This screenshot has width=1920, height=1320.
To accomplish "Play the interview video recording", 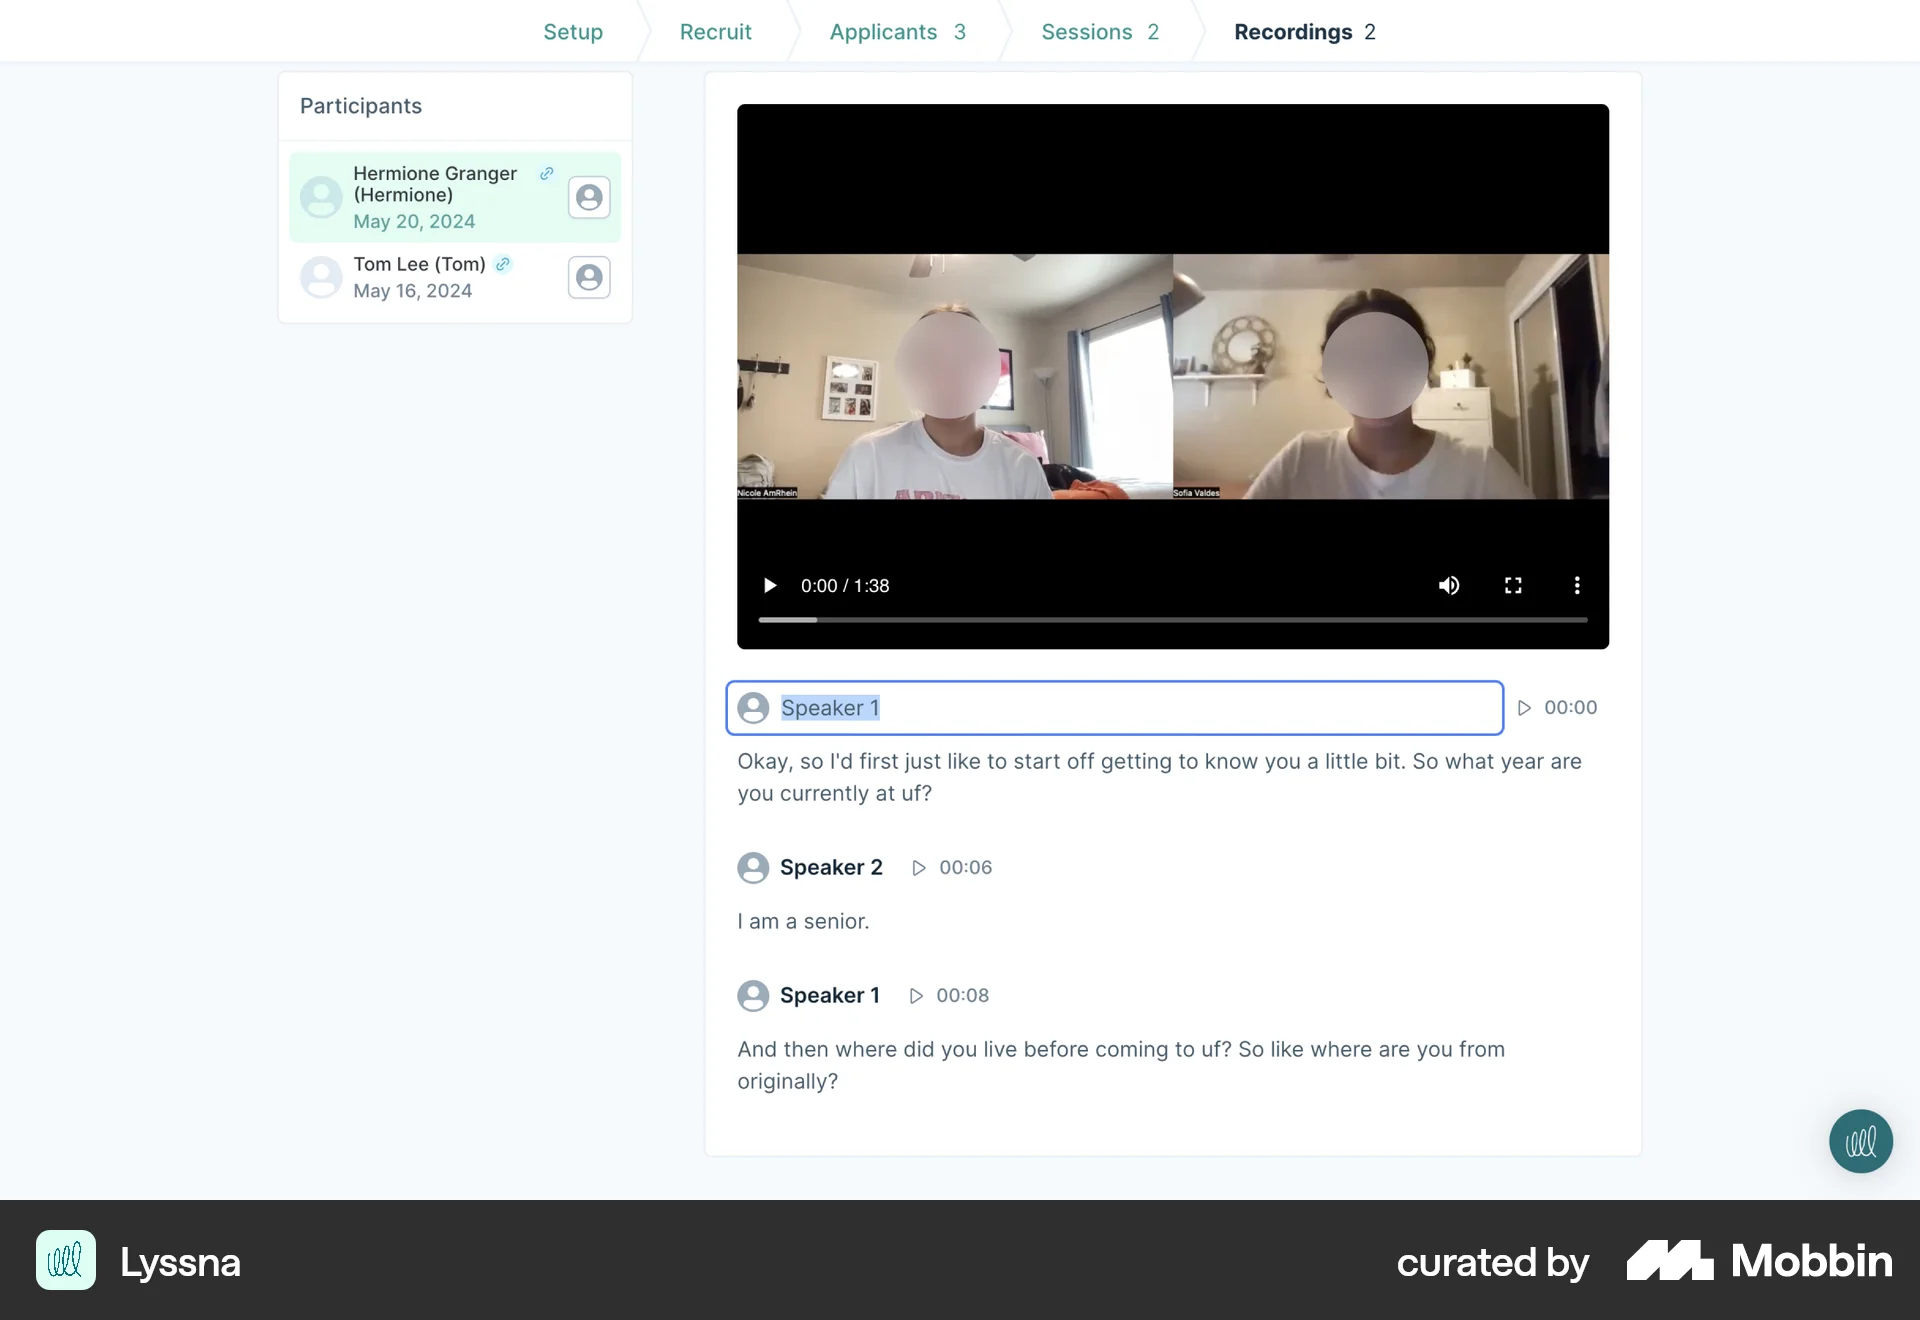I will coord(769,585).
